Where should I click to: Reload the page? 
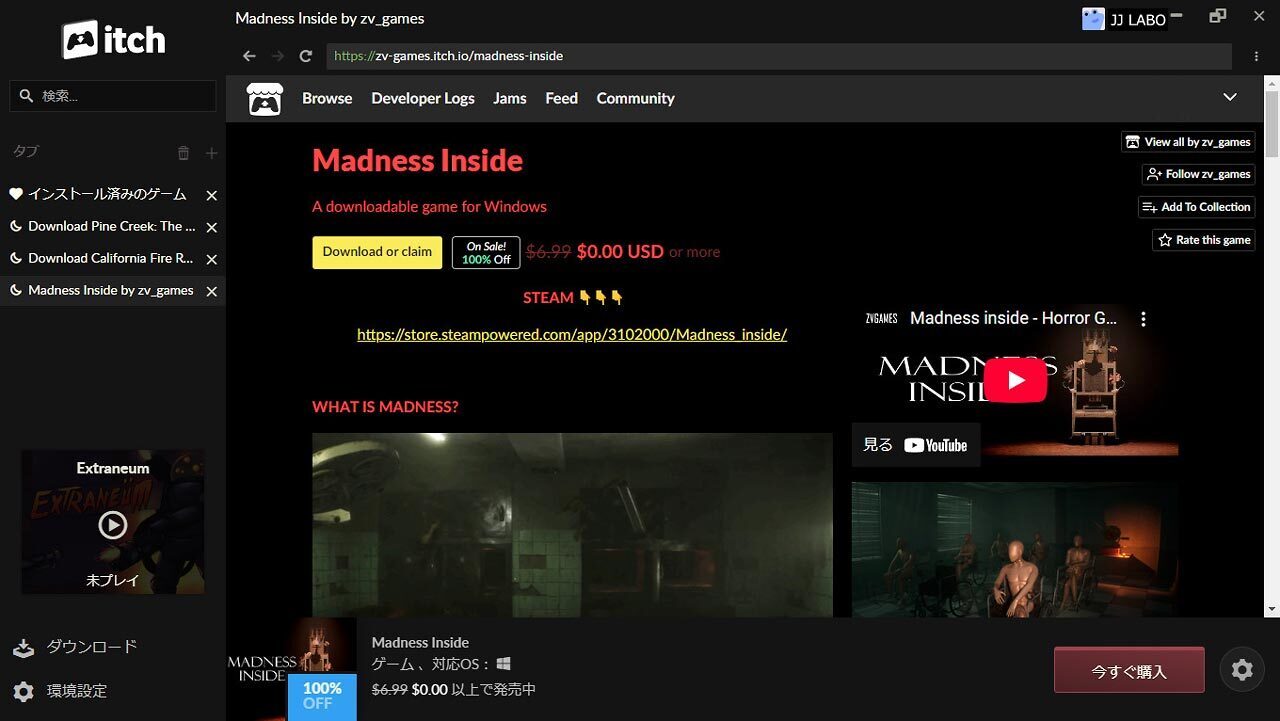click(306, 56)
